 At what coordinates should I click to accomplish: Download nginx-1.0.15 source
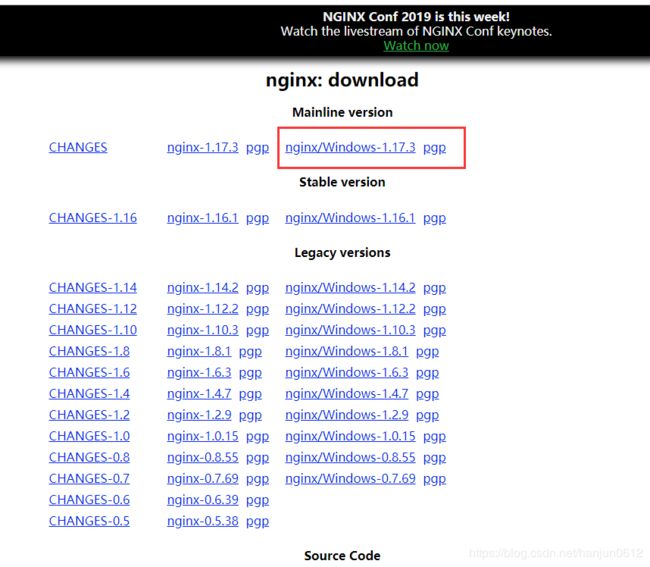[x=203, y=436]
